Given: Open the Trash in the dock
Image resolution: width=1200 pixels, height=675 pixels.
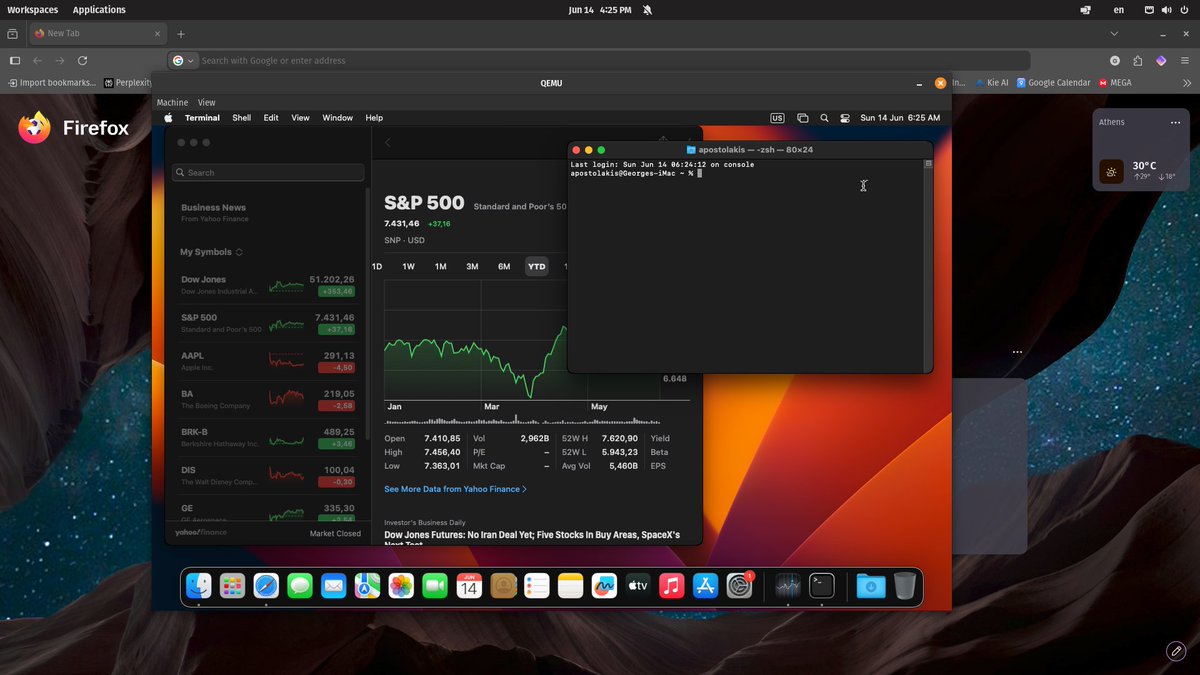Looking at the screenshot, I should [904, 586].
